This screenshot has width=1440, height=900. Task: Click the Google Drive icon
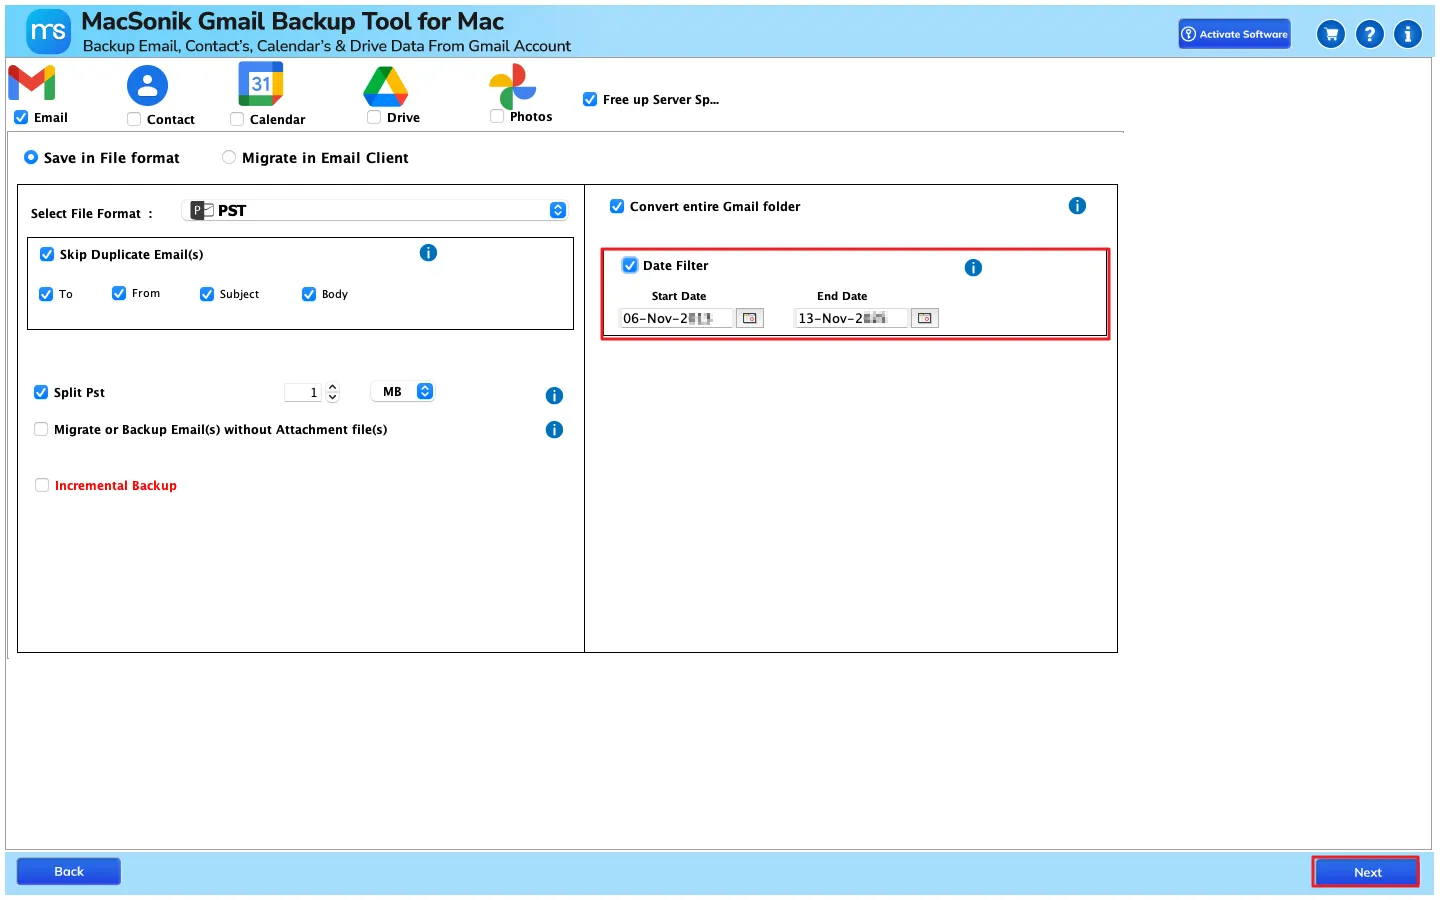click(x=386, y=86)
